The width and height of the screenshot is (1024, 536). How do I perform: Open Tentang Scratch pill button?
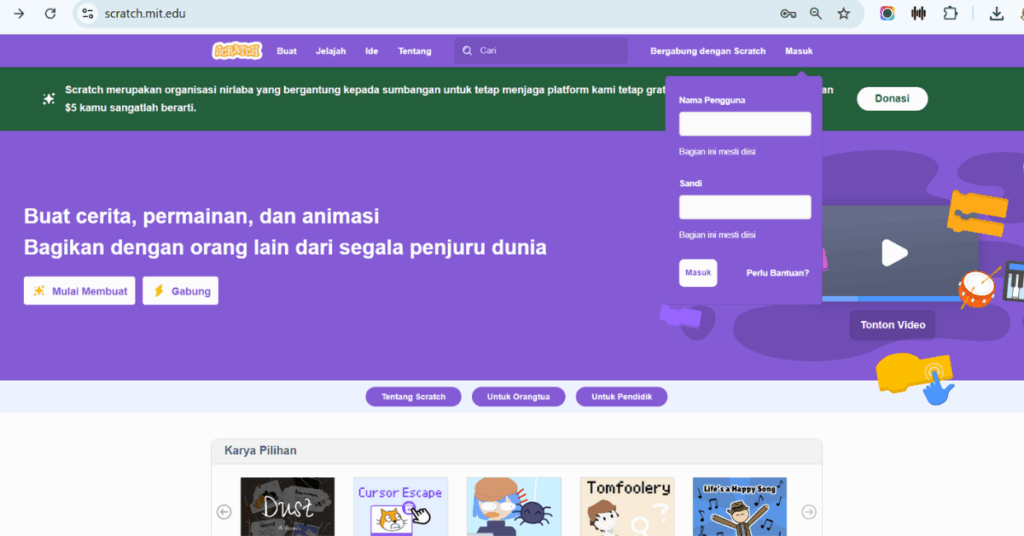click(x=413, y=396)
